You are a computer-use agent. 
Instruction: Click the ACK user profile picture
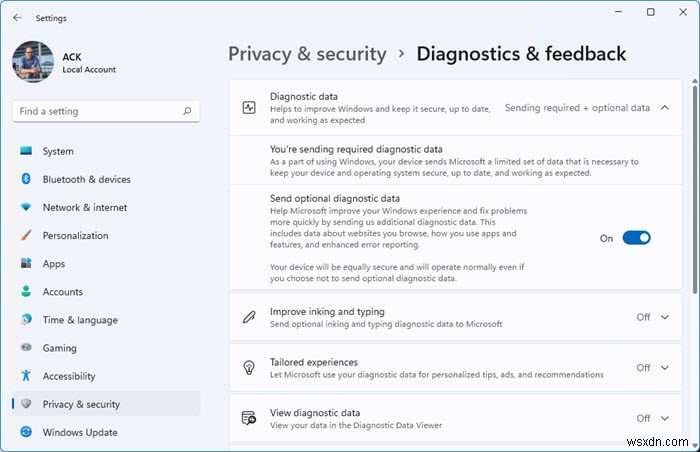32,63
